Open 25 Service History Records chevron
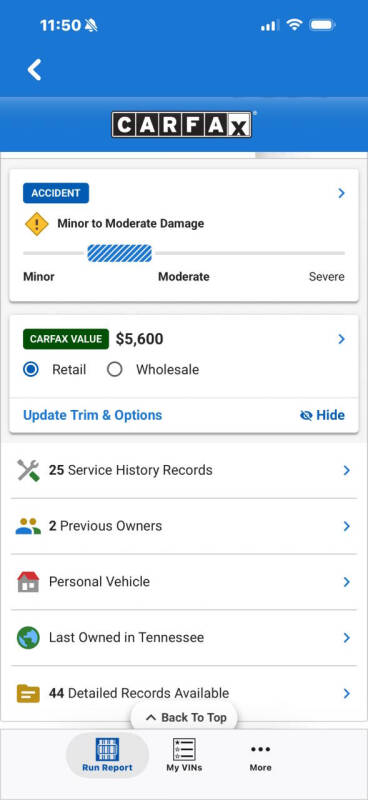Screen dimensions: 368x800 point(347,470)
